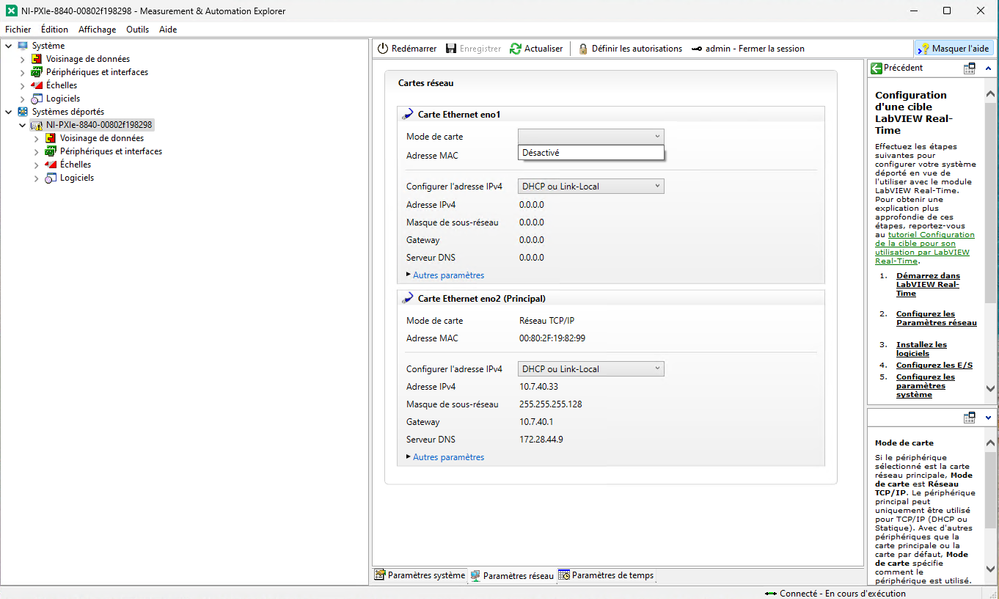
Task: Switch to the Paramètres réseau tab
Action: click(513, 575)
